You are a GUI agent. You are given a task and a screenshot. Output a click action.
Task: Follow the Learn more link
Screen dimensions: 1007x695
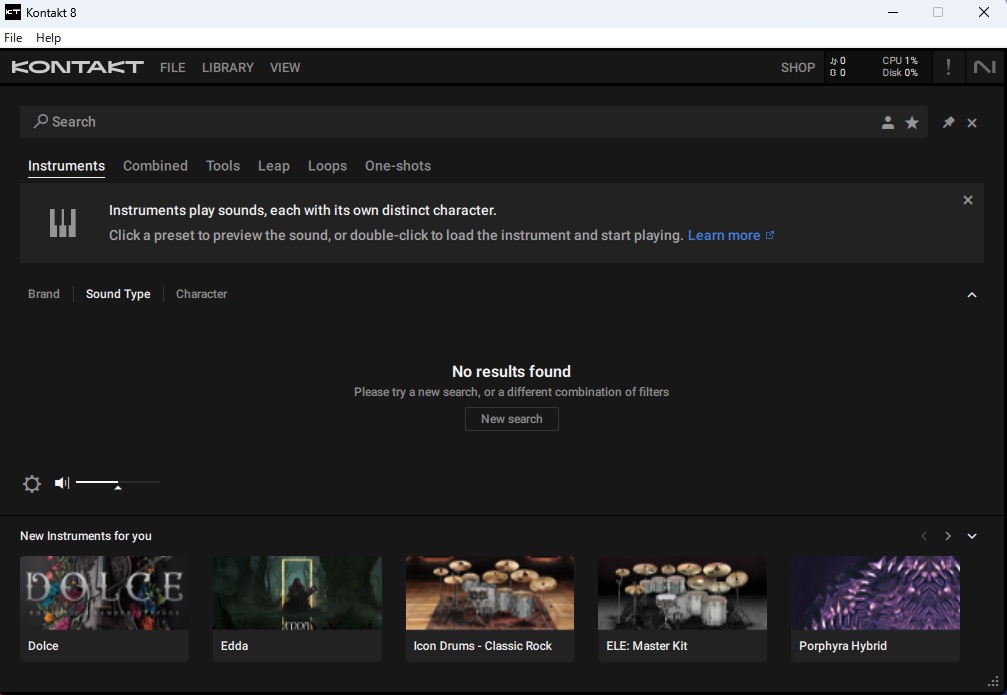tap(724, 235)
